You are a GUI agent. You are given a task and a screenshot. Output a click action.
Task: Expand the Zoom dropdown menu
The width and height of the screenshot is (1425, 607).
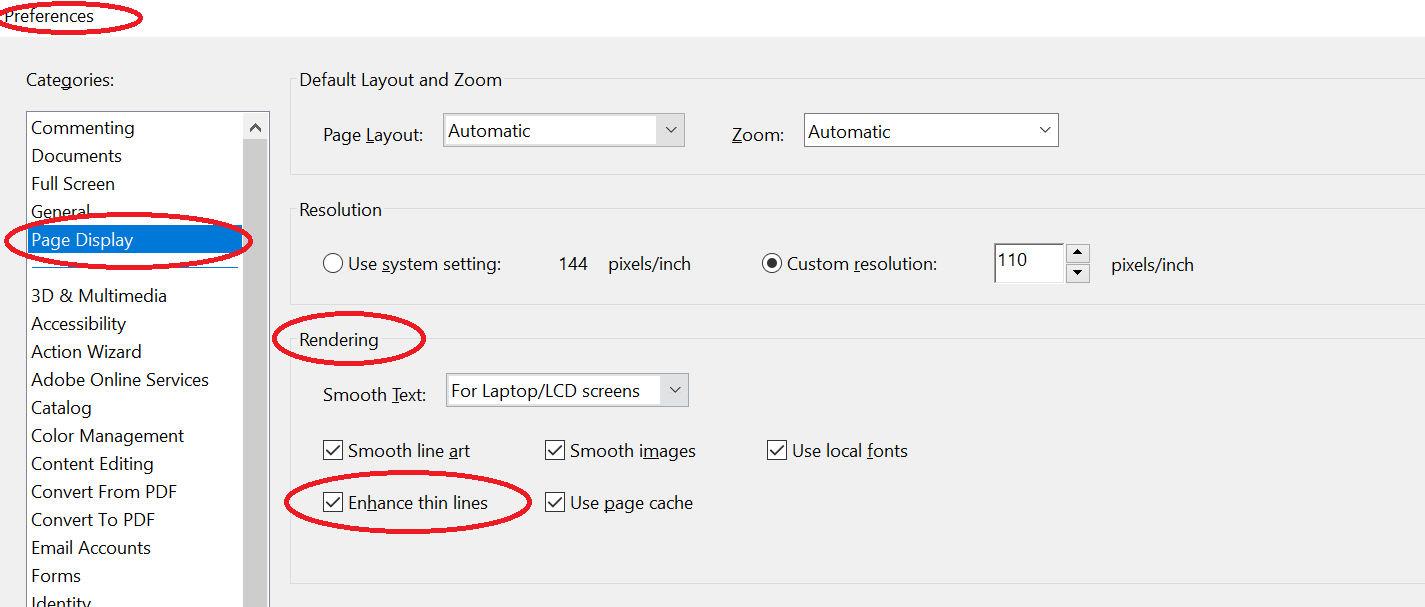pos(1045,131)
